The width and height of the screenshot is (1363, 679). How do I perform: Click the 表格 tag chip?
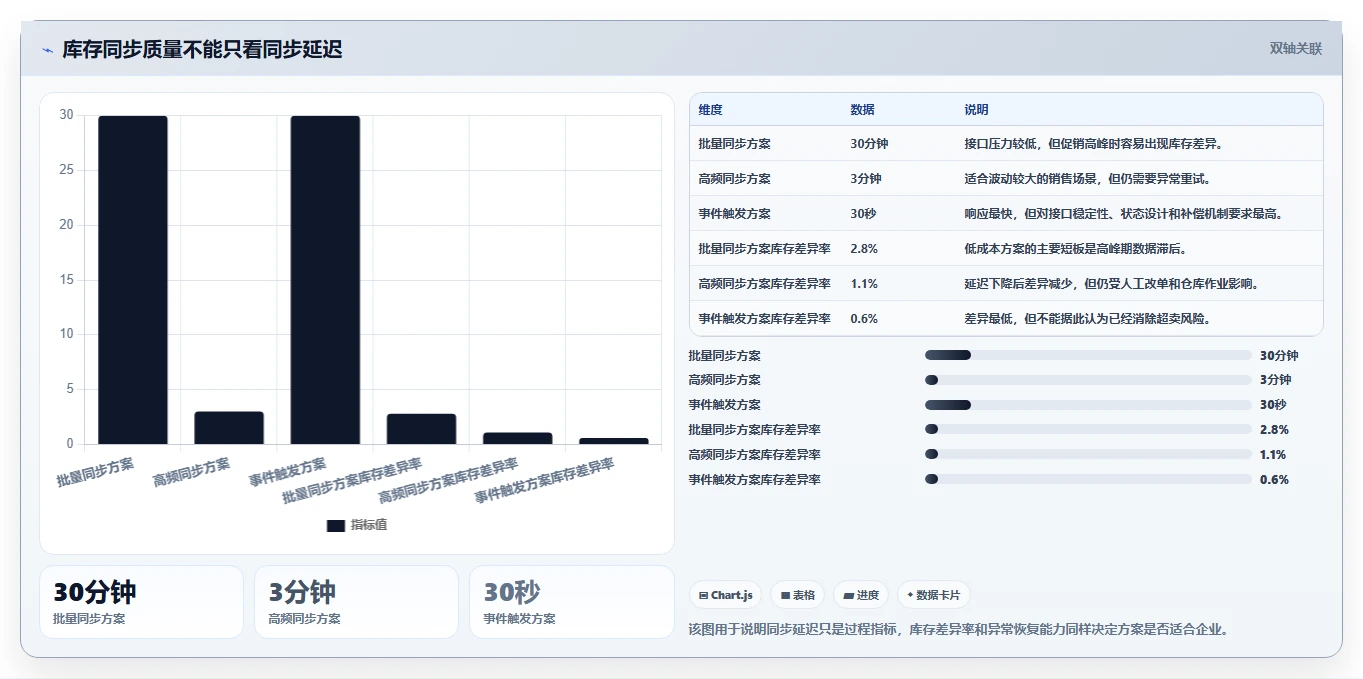point(798,595)
